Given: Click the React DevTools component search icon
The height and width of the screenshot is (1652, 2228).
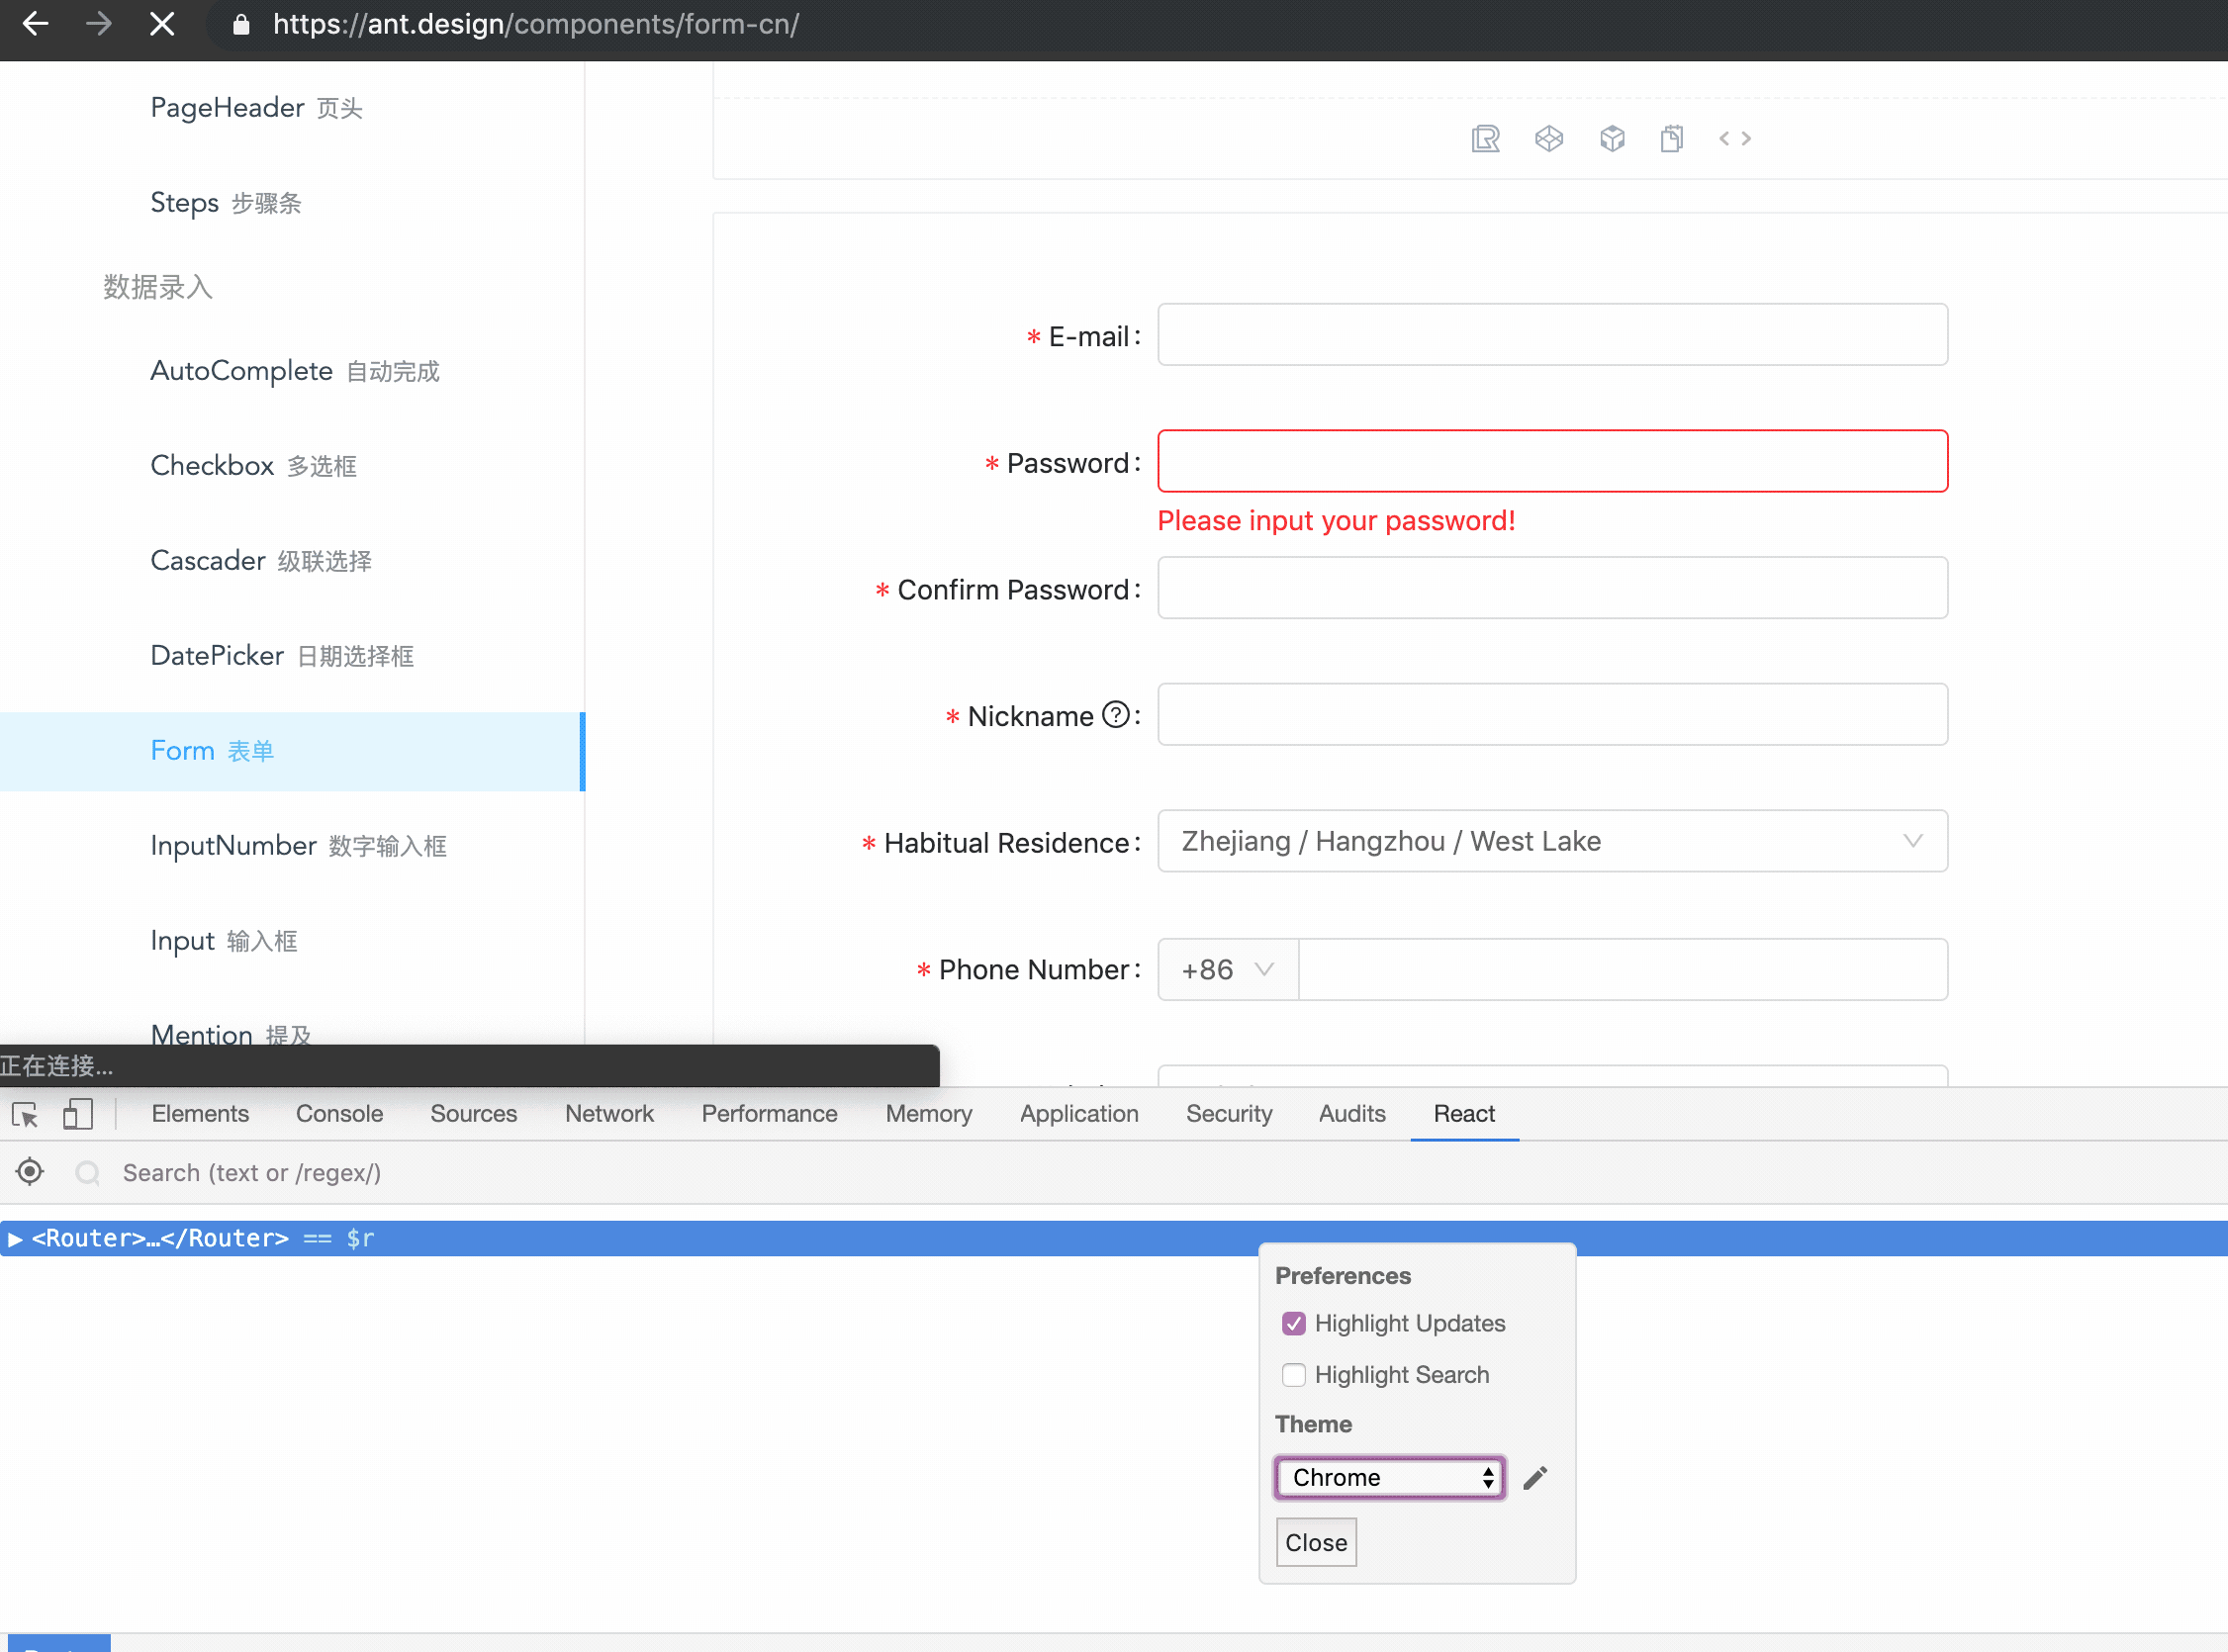Looking at the screenshot, I should (87, 1173).
